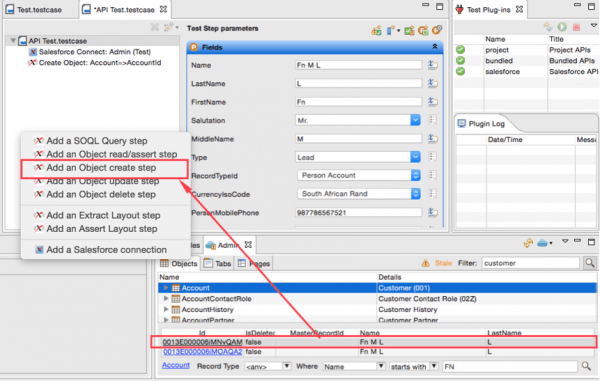Open the CurrencyIsoCode dropdown showing South African Rand
Image resolution: width=600 pixels, height=381 pixels.
click(416, 194)
